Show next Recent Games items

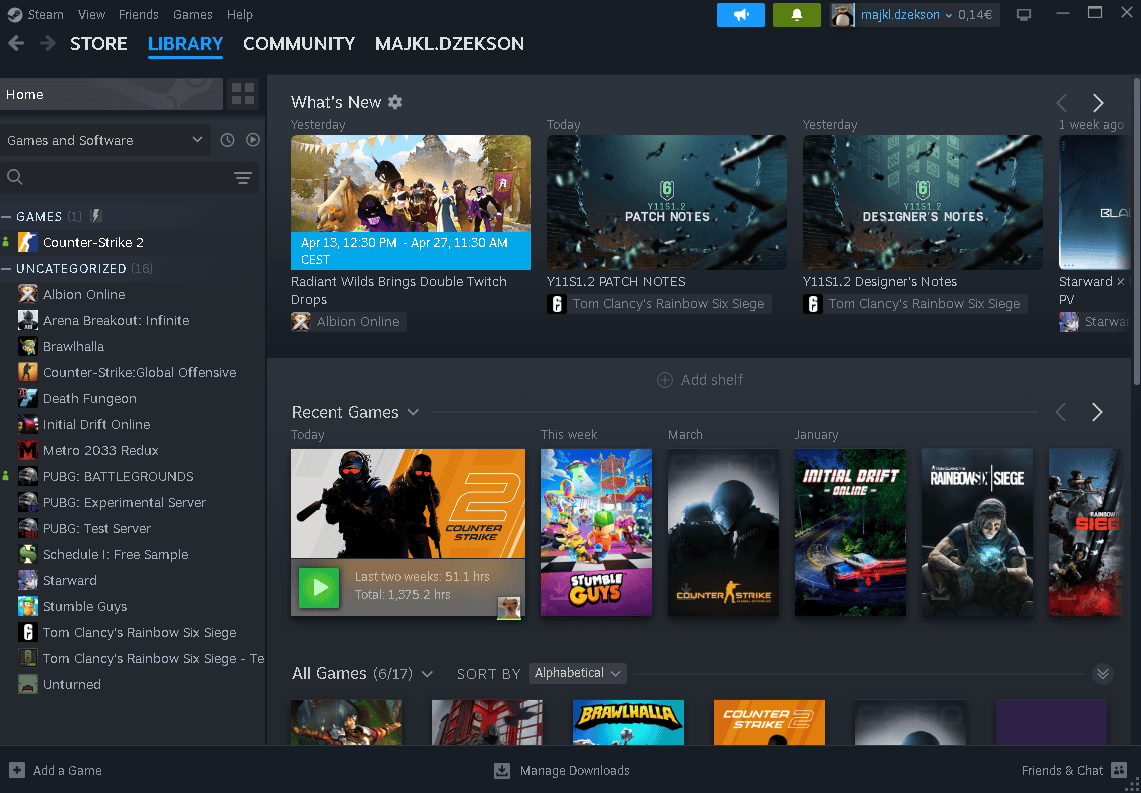1097,413
